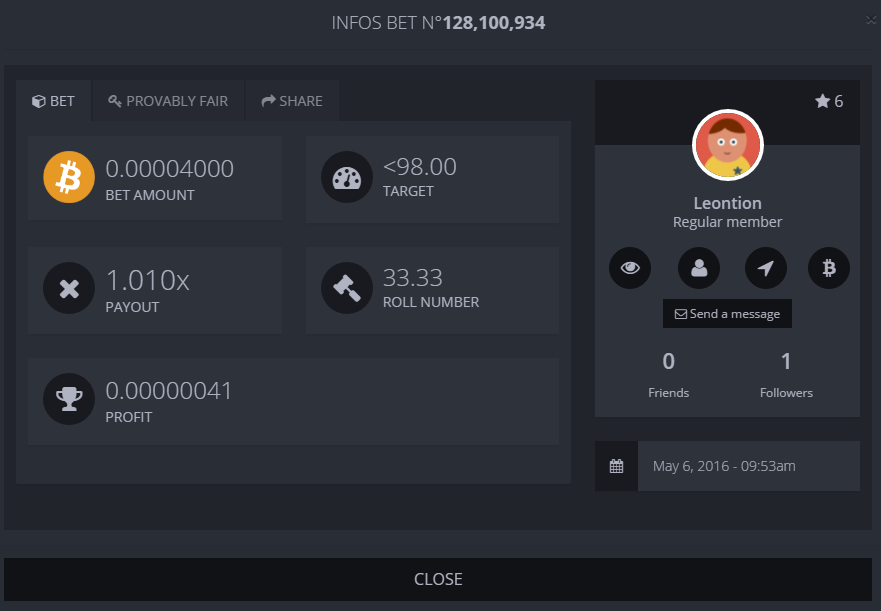
Task: Click the gauge icon beside TARGET
Action: coord(347,177)
